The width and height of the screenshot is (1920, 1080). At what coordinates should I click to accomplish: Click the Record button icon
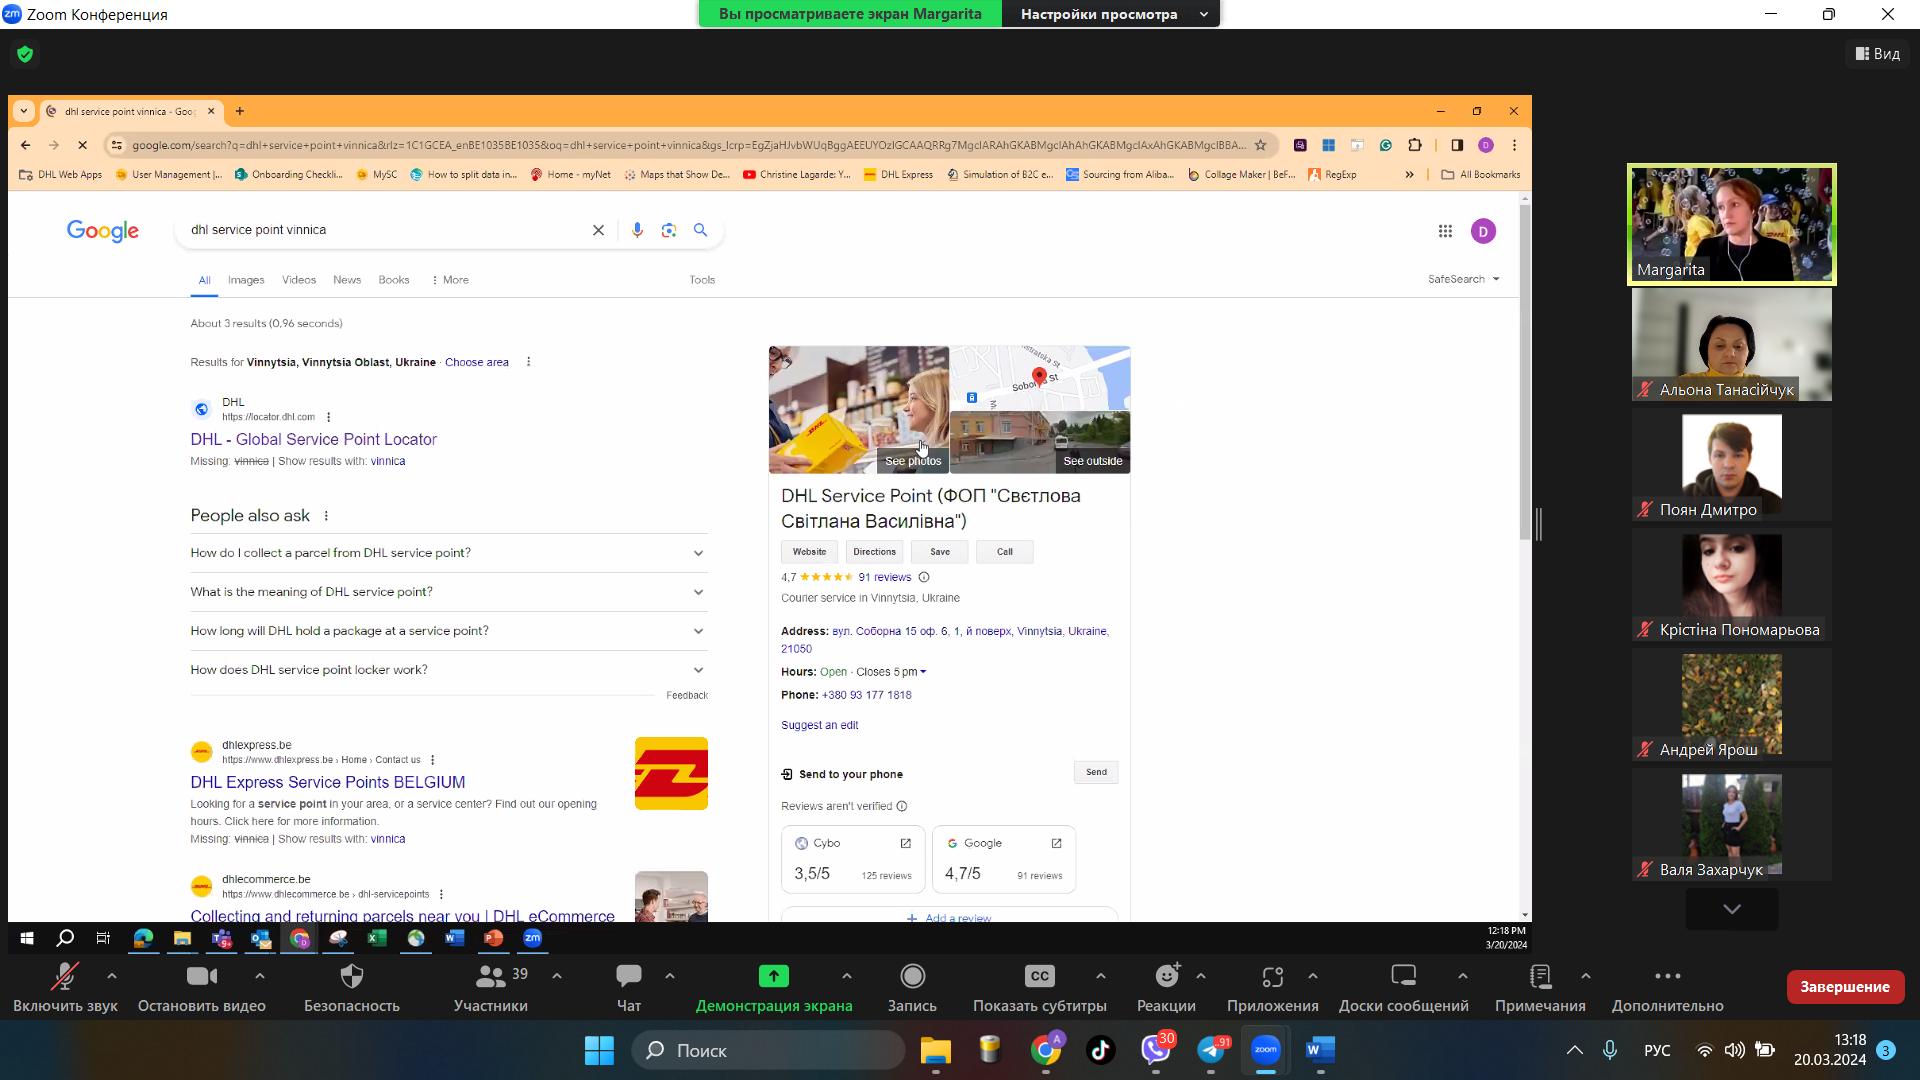[912, 976]
